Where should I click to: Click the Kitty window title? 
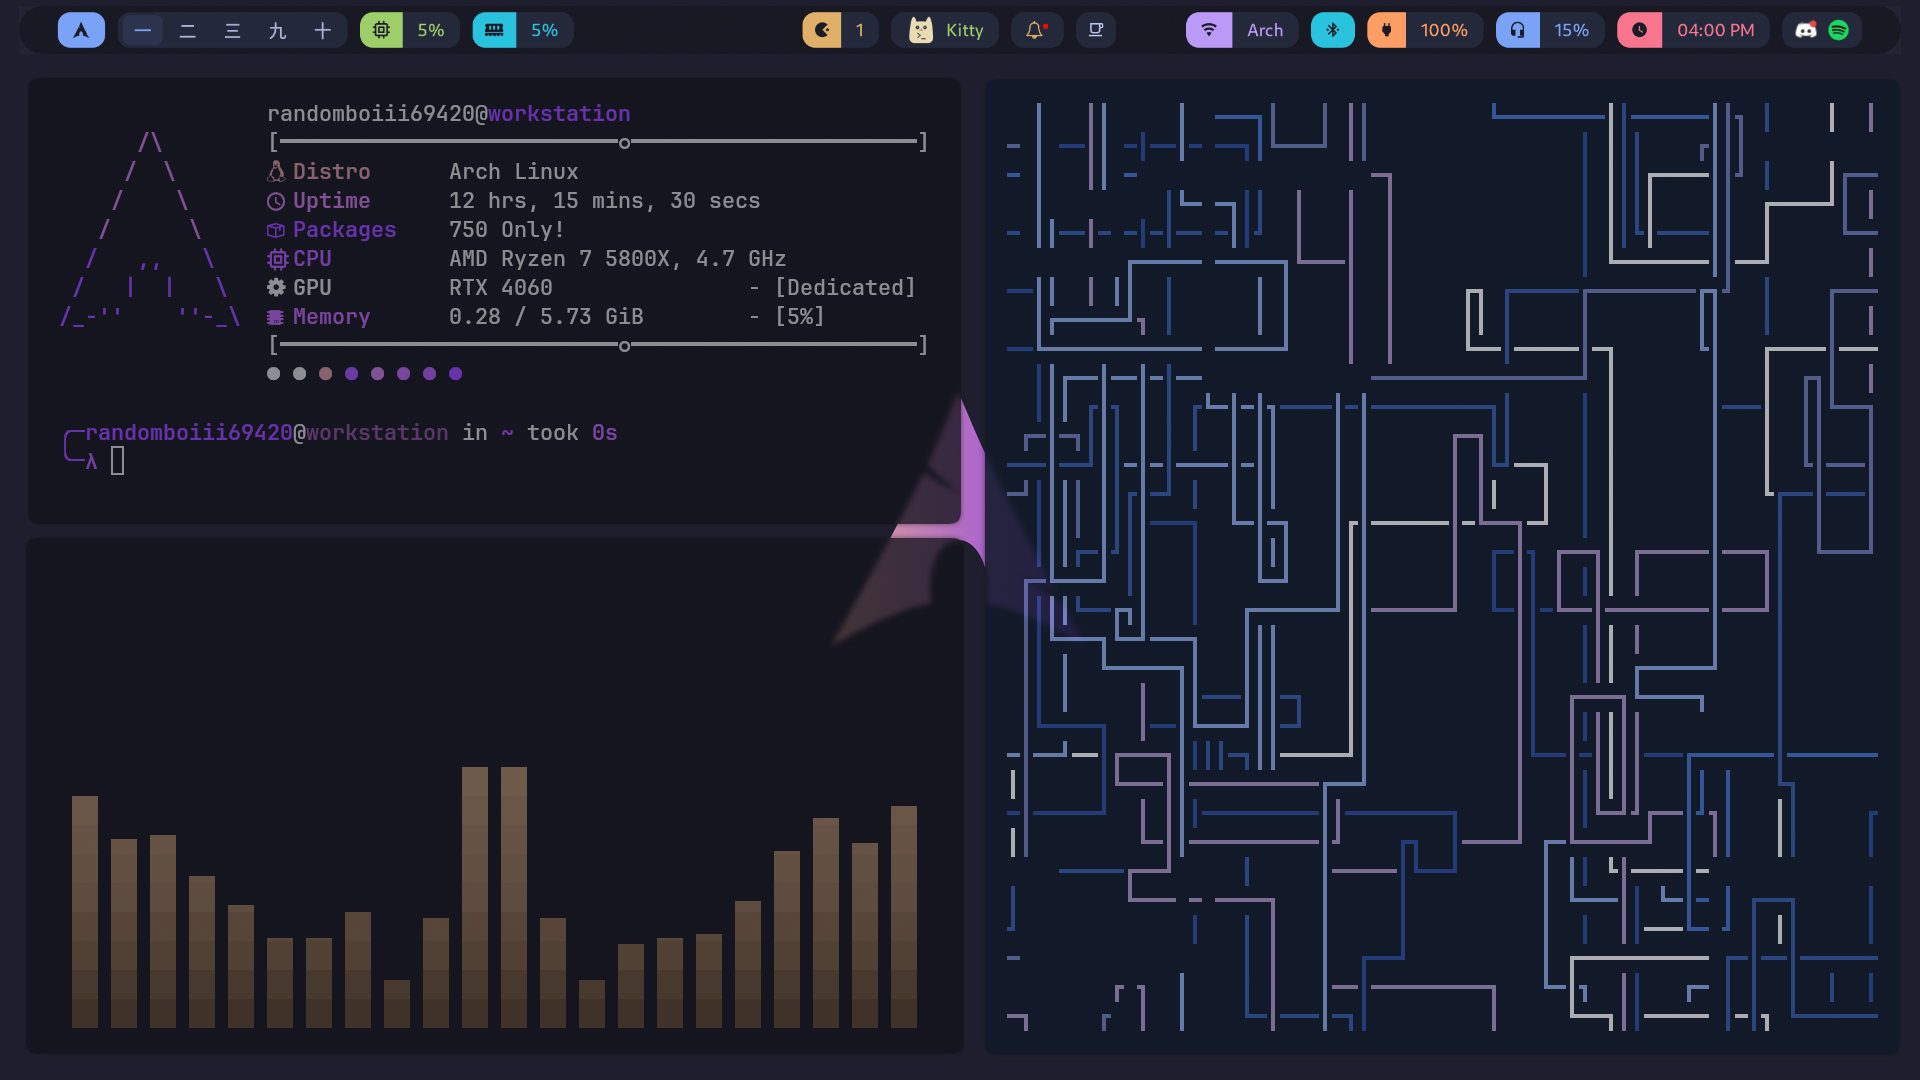(x=964, y=30)
